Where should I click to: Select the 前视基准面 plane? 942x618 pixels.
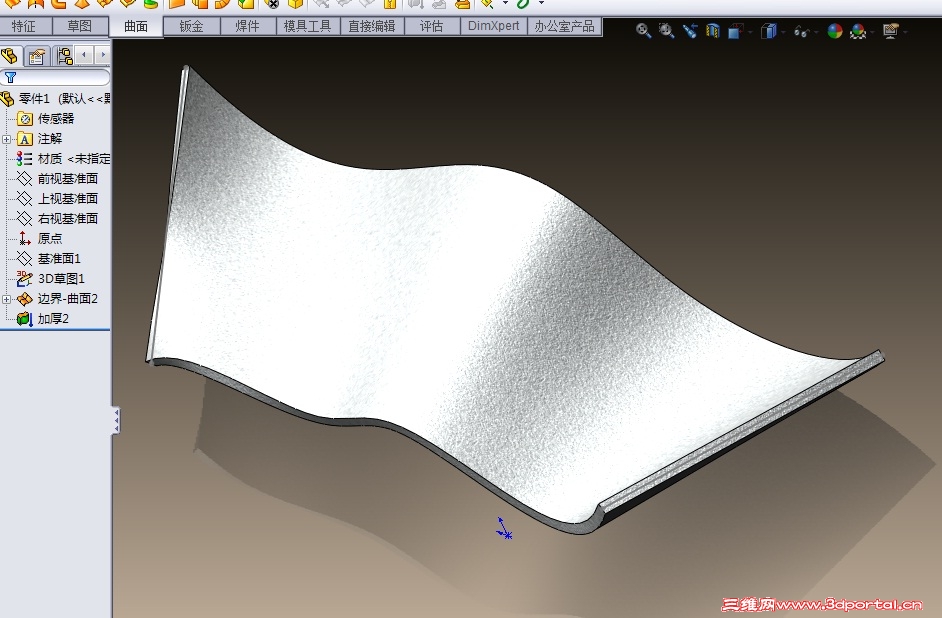[57, 178]
